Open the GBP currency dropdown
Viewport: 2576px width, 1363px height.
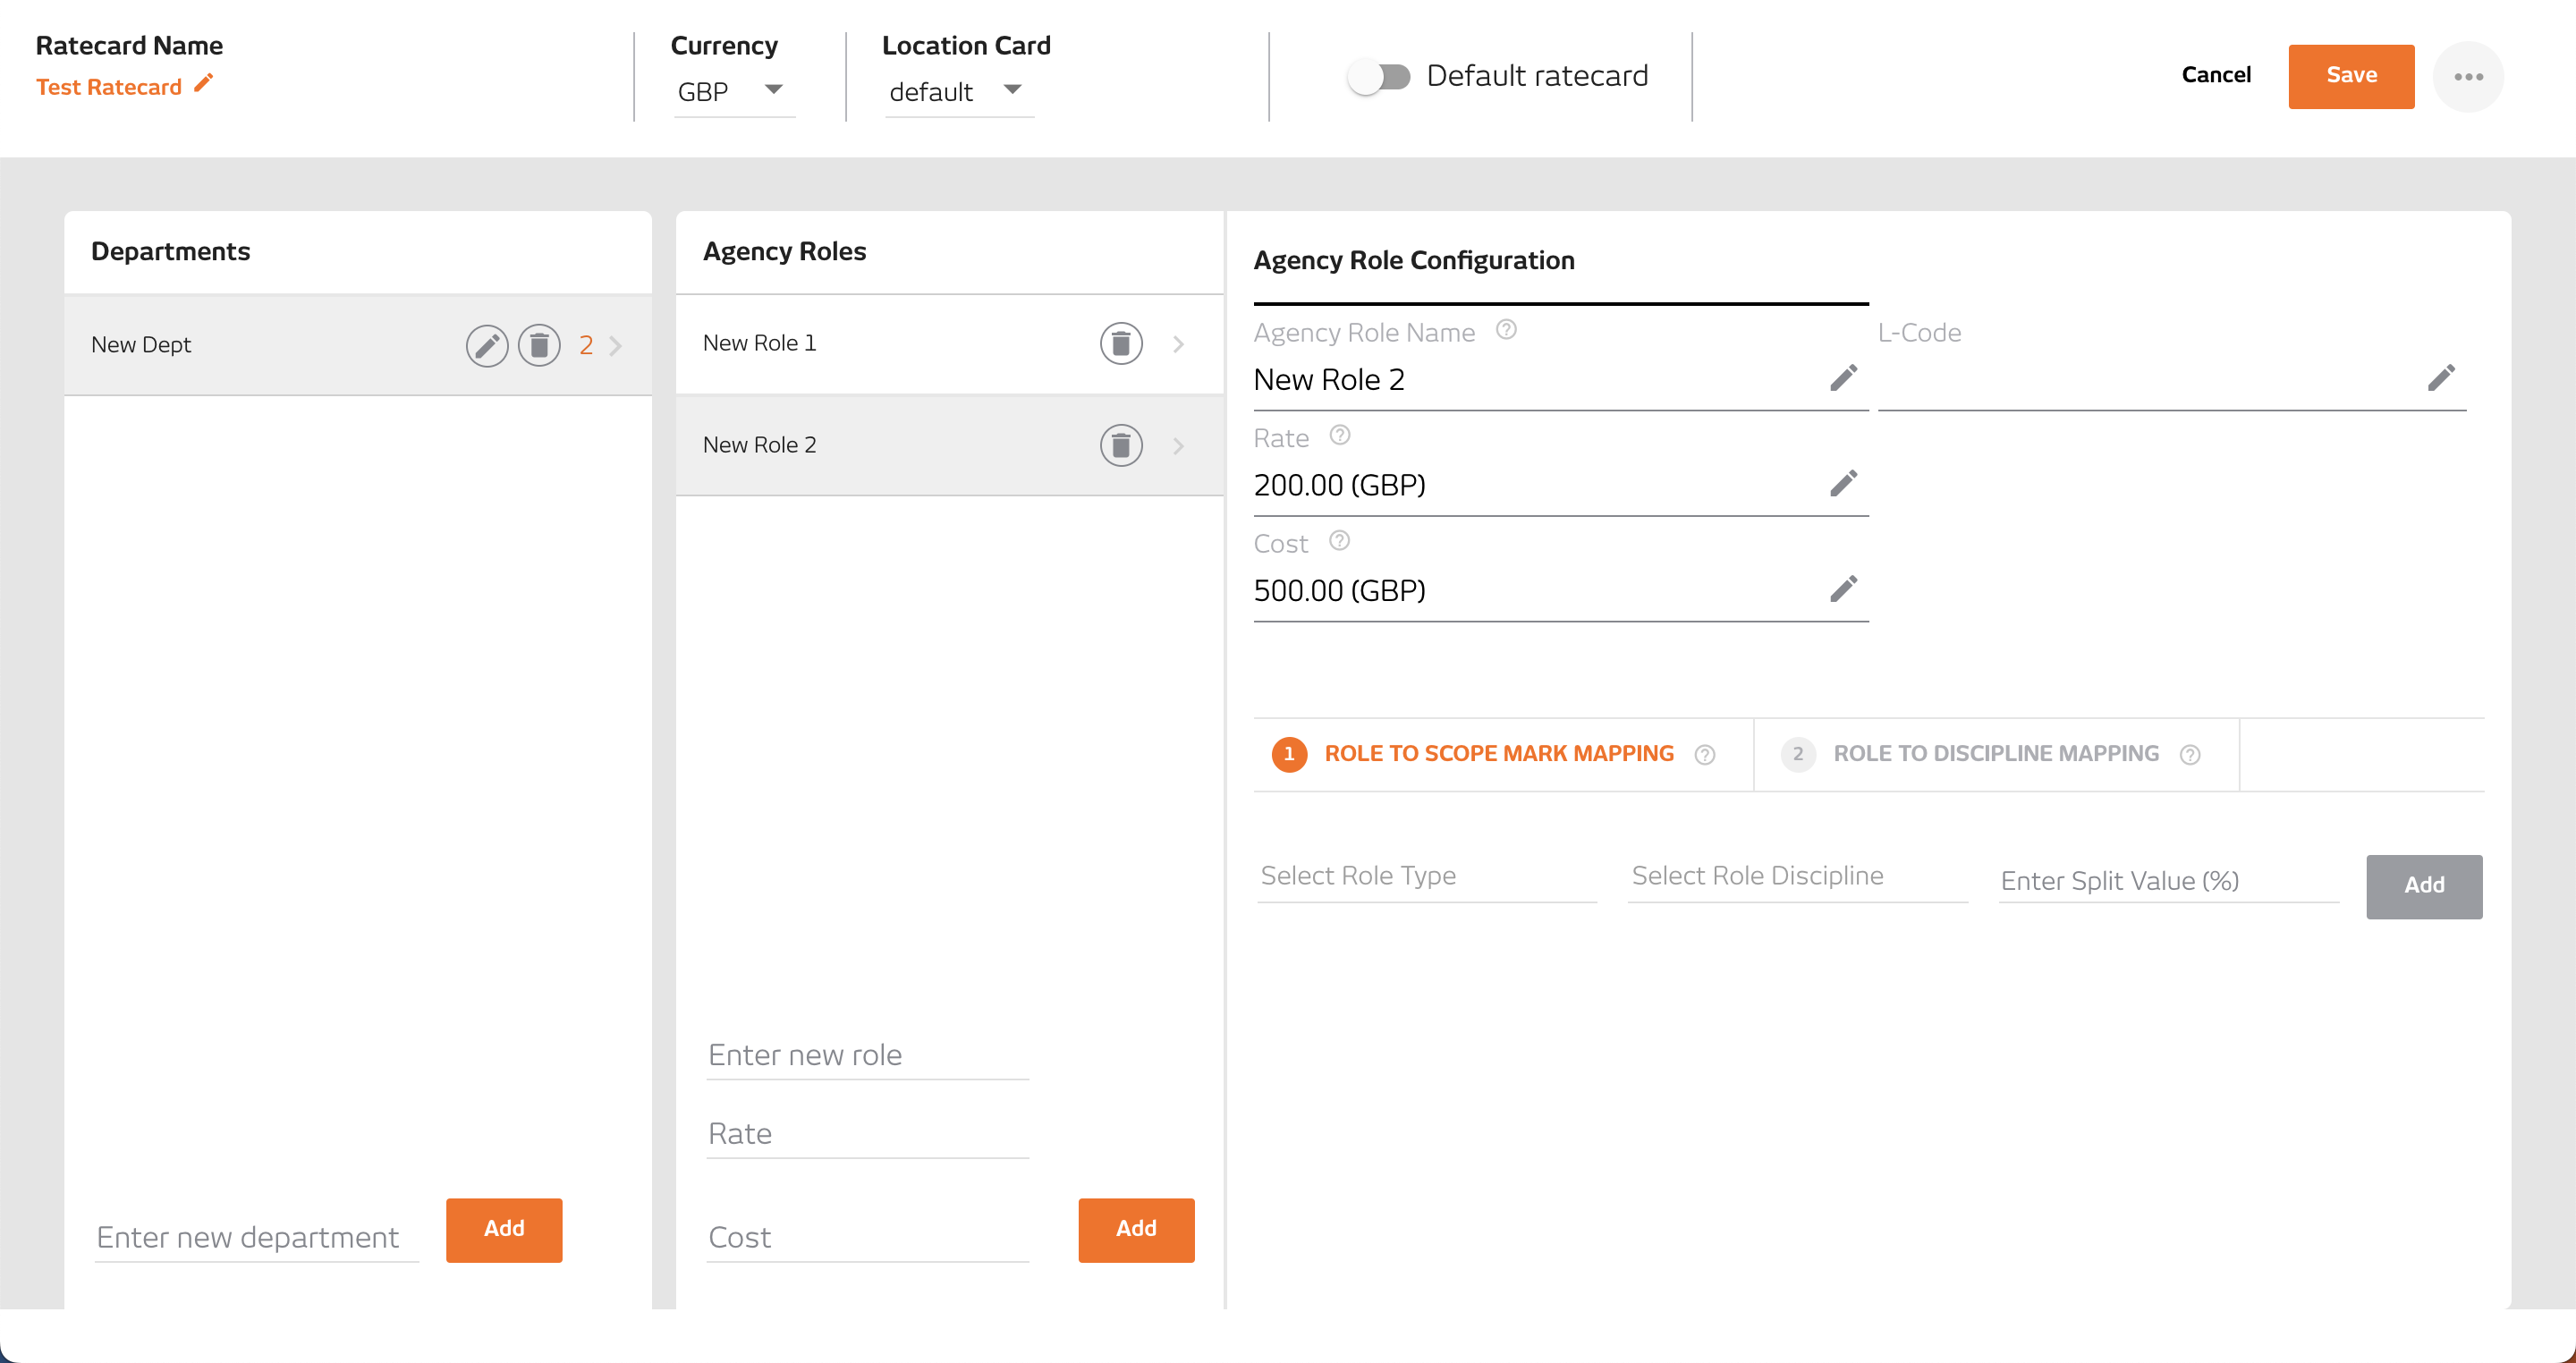[x=734, y=91]
